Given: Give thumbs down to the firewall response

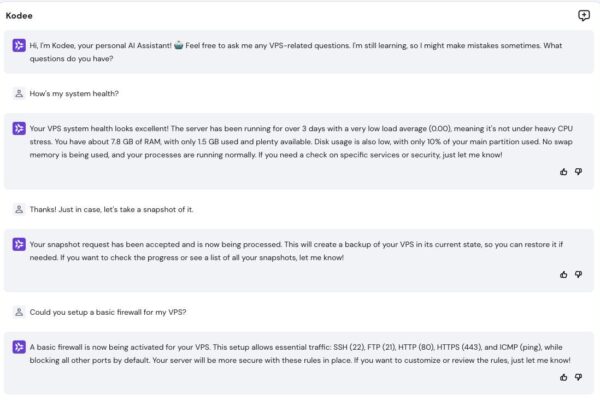Looking at the screenshot, I should [x=579, y=377].
